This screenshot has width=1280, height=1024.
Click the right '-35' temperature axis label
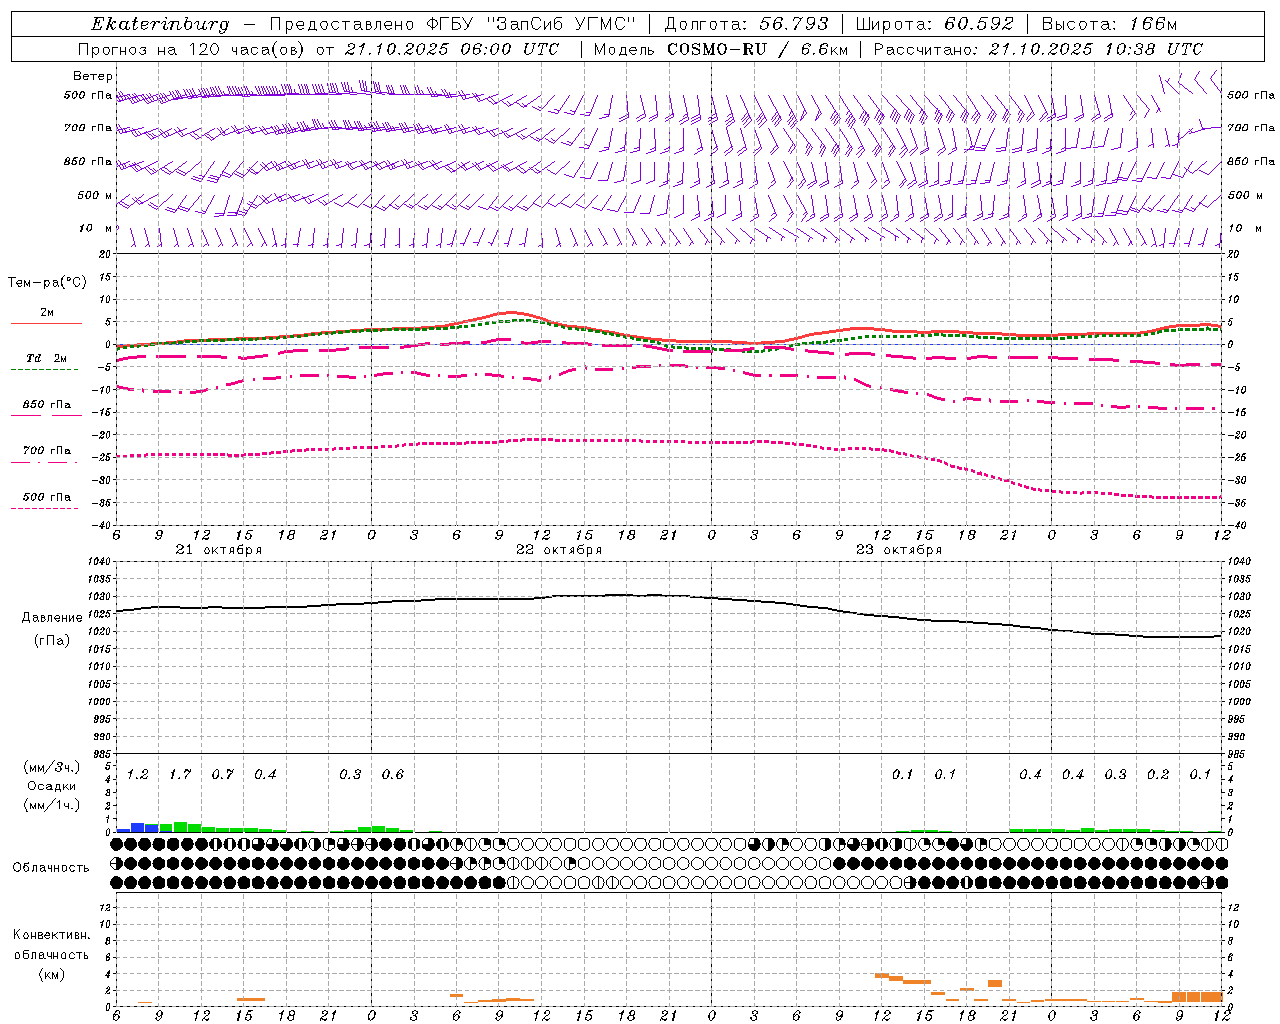(x=1237, y=503)
